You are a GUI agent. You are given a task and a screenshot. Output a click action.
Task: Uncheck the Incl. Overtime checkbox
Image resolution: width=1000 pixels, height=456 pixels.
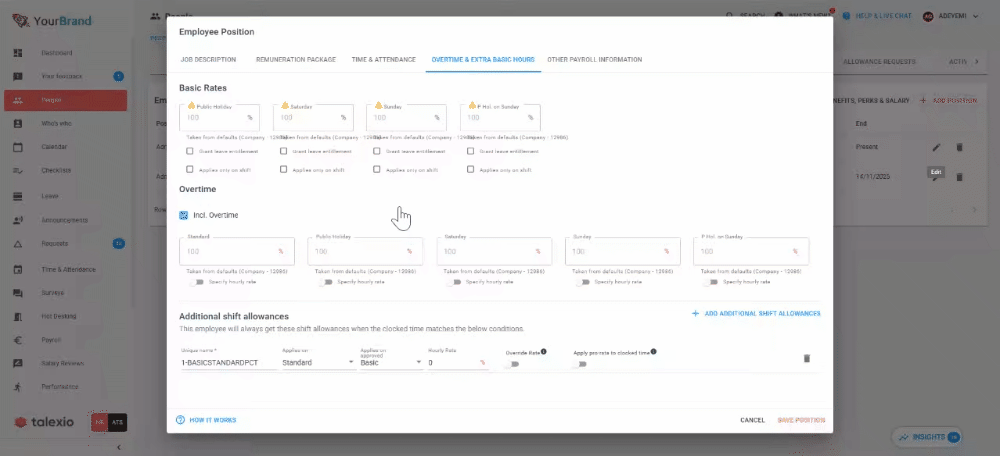pos(184,216)
